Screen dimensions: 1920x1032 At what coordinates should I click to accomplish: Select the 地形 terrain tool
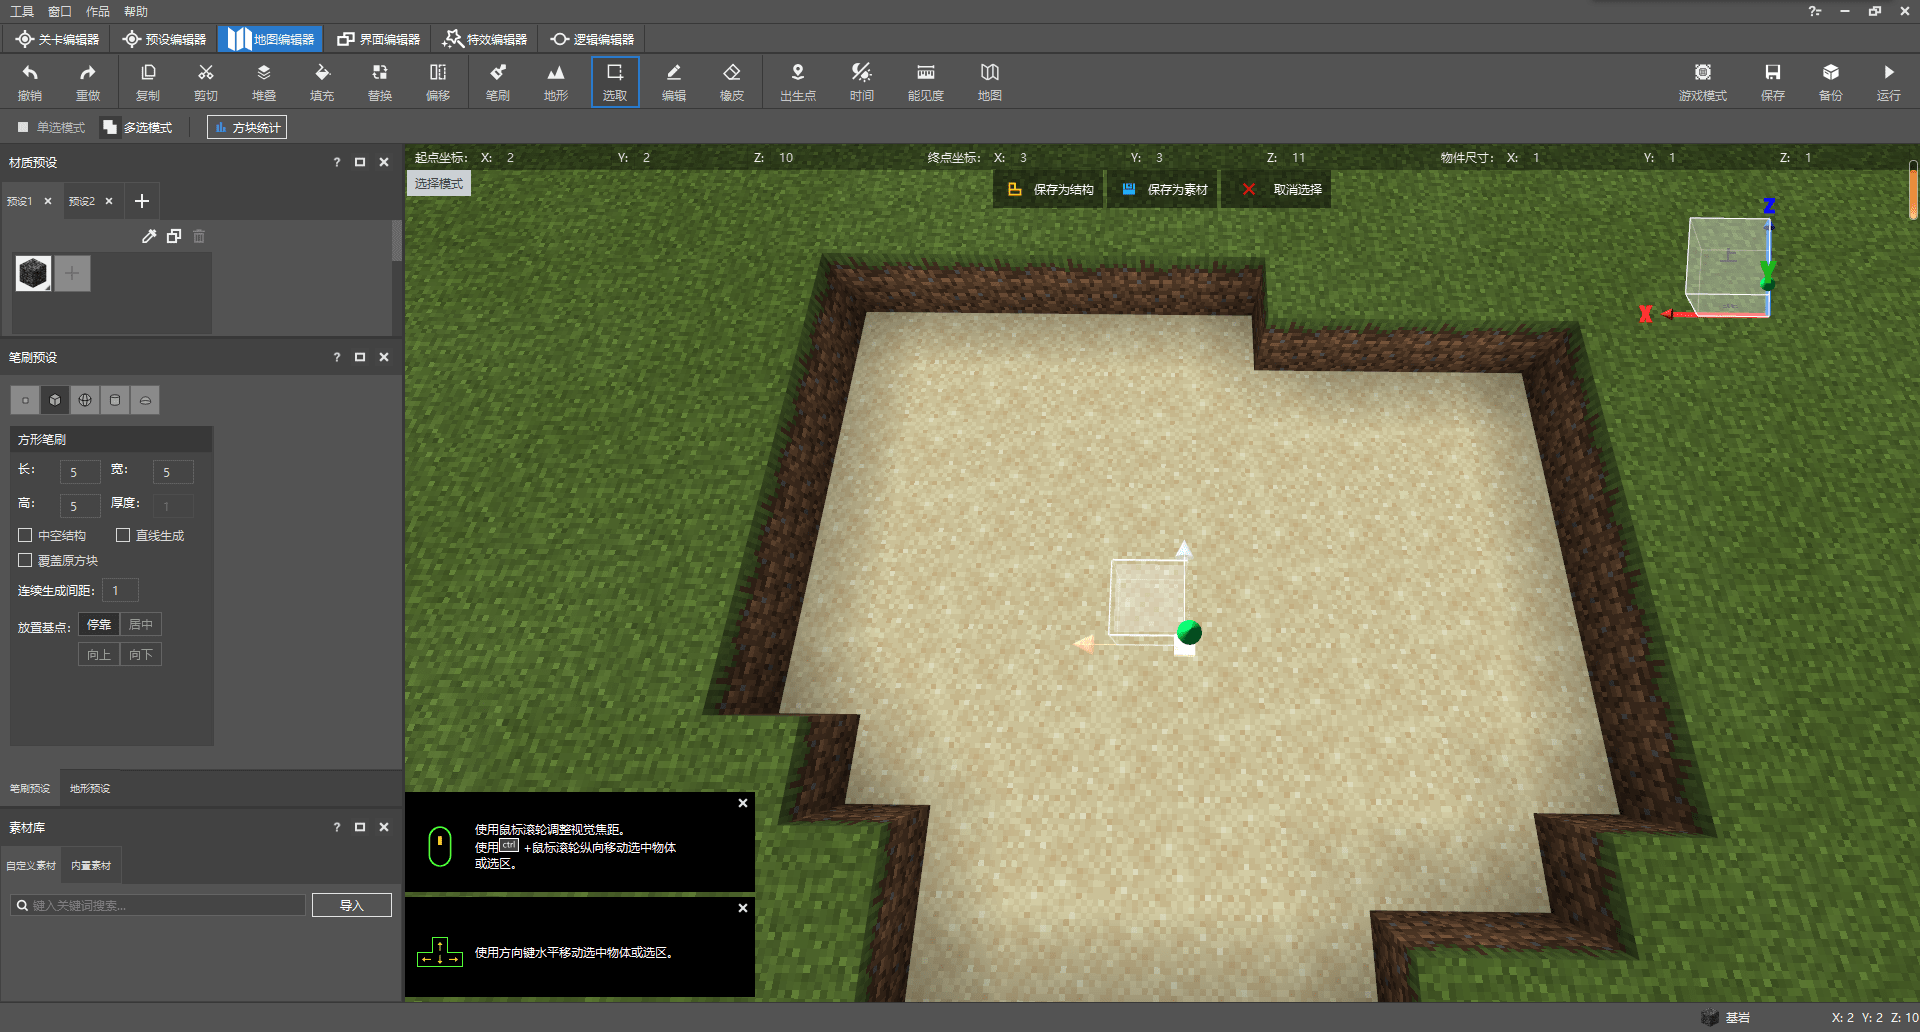click(556, 82)
